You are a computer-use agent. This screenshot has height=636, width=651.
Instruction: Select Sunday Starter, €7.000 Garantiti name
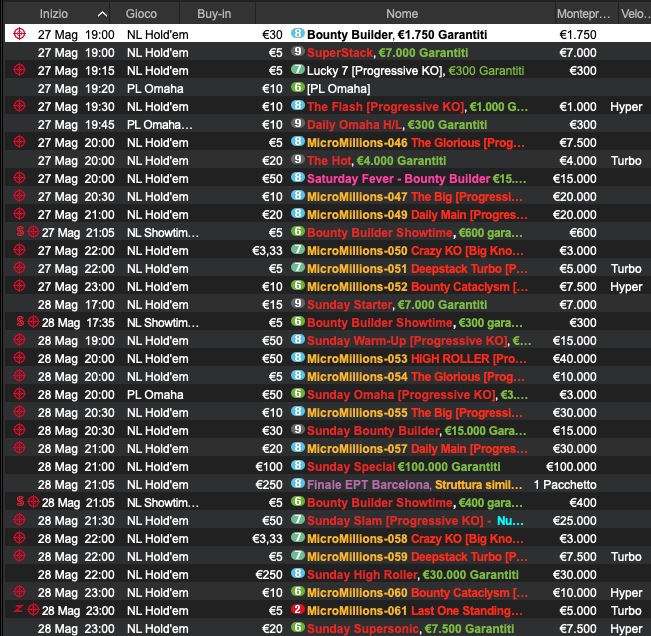point(397,305)
